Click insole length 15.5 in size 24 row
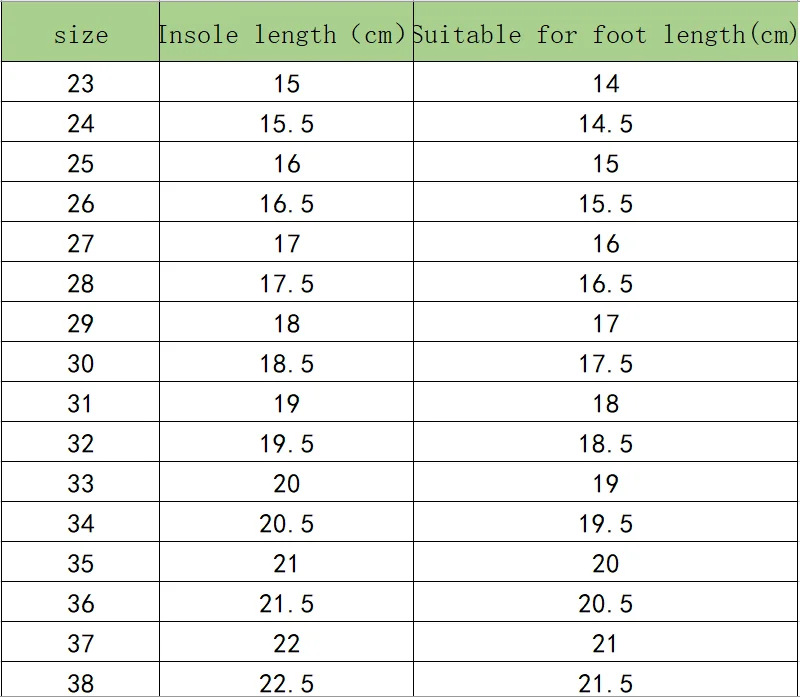 coord(286,123)
